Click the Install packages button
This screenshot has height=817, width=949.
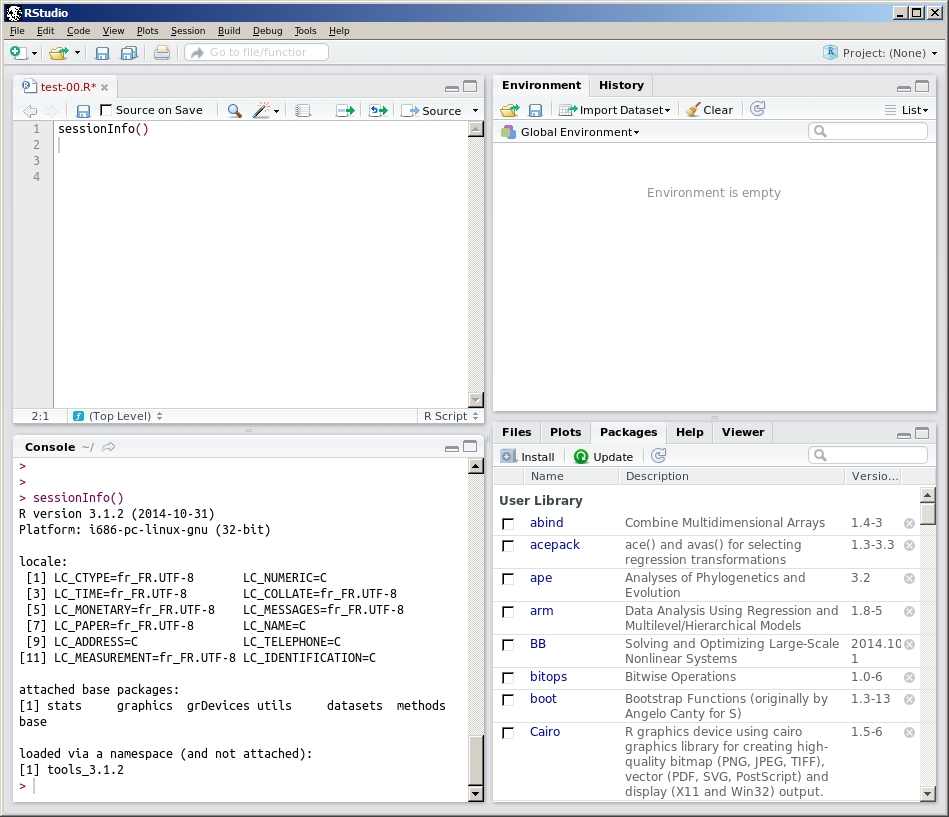[528, 456]
